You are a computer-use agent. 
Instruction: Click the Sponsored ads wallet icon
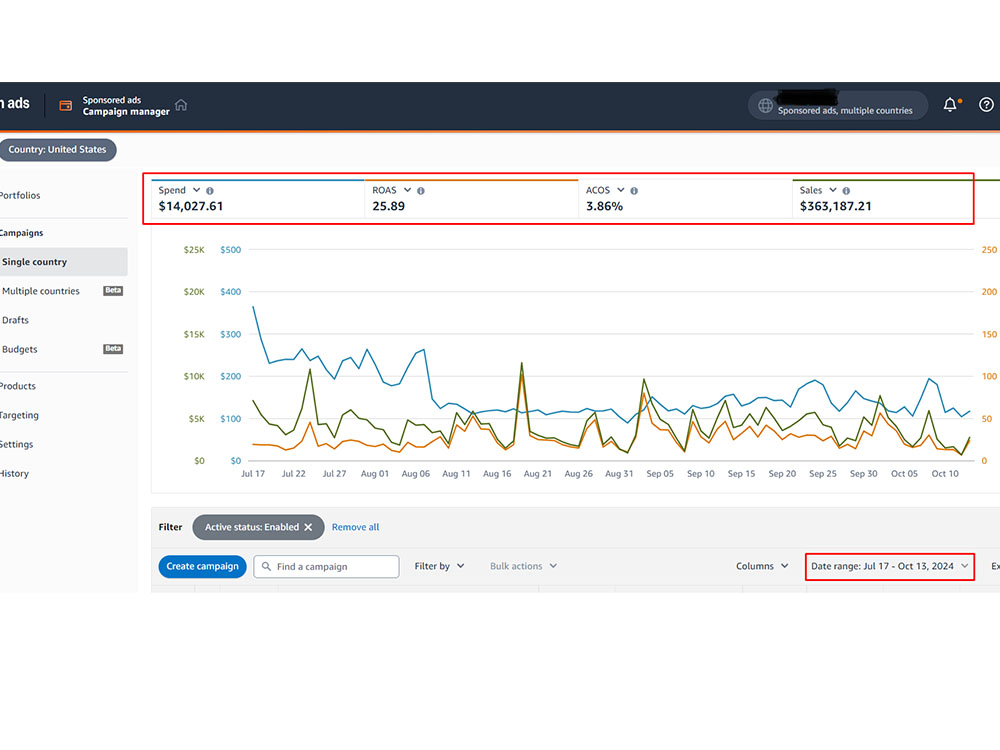66,106
